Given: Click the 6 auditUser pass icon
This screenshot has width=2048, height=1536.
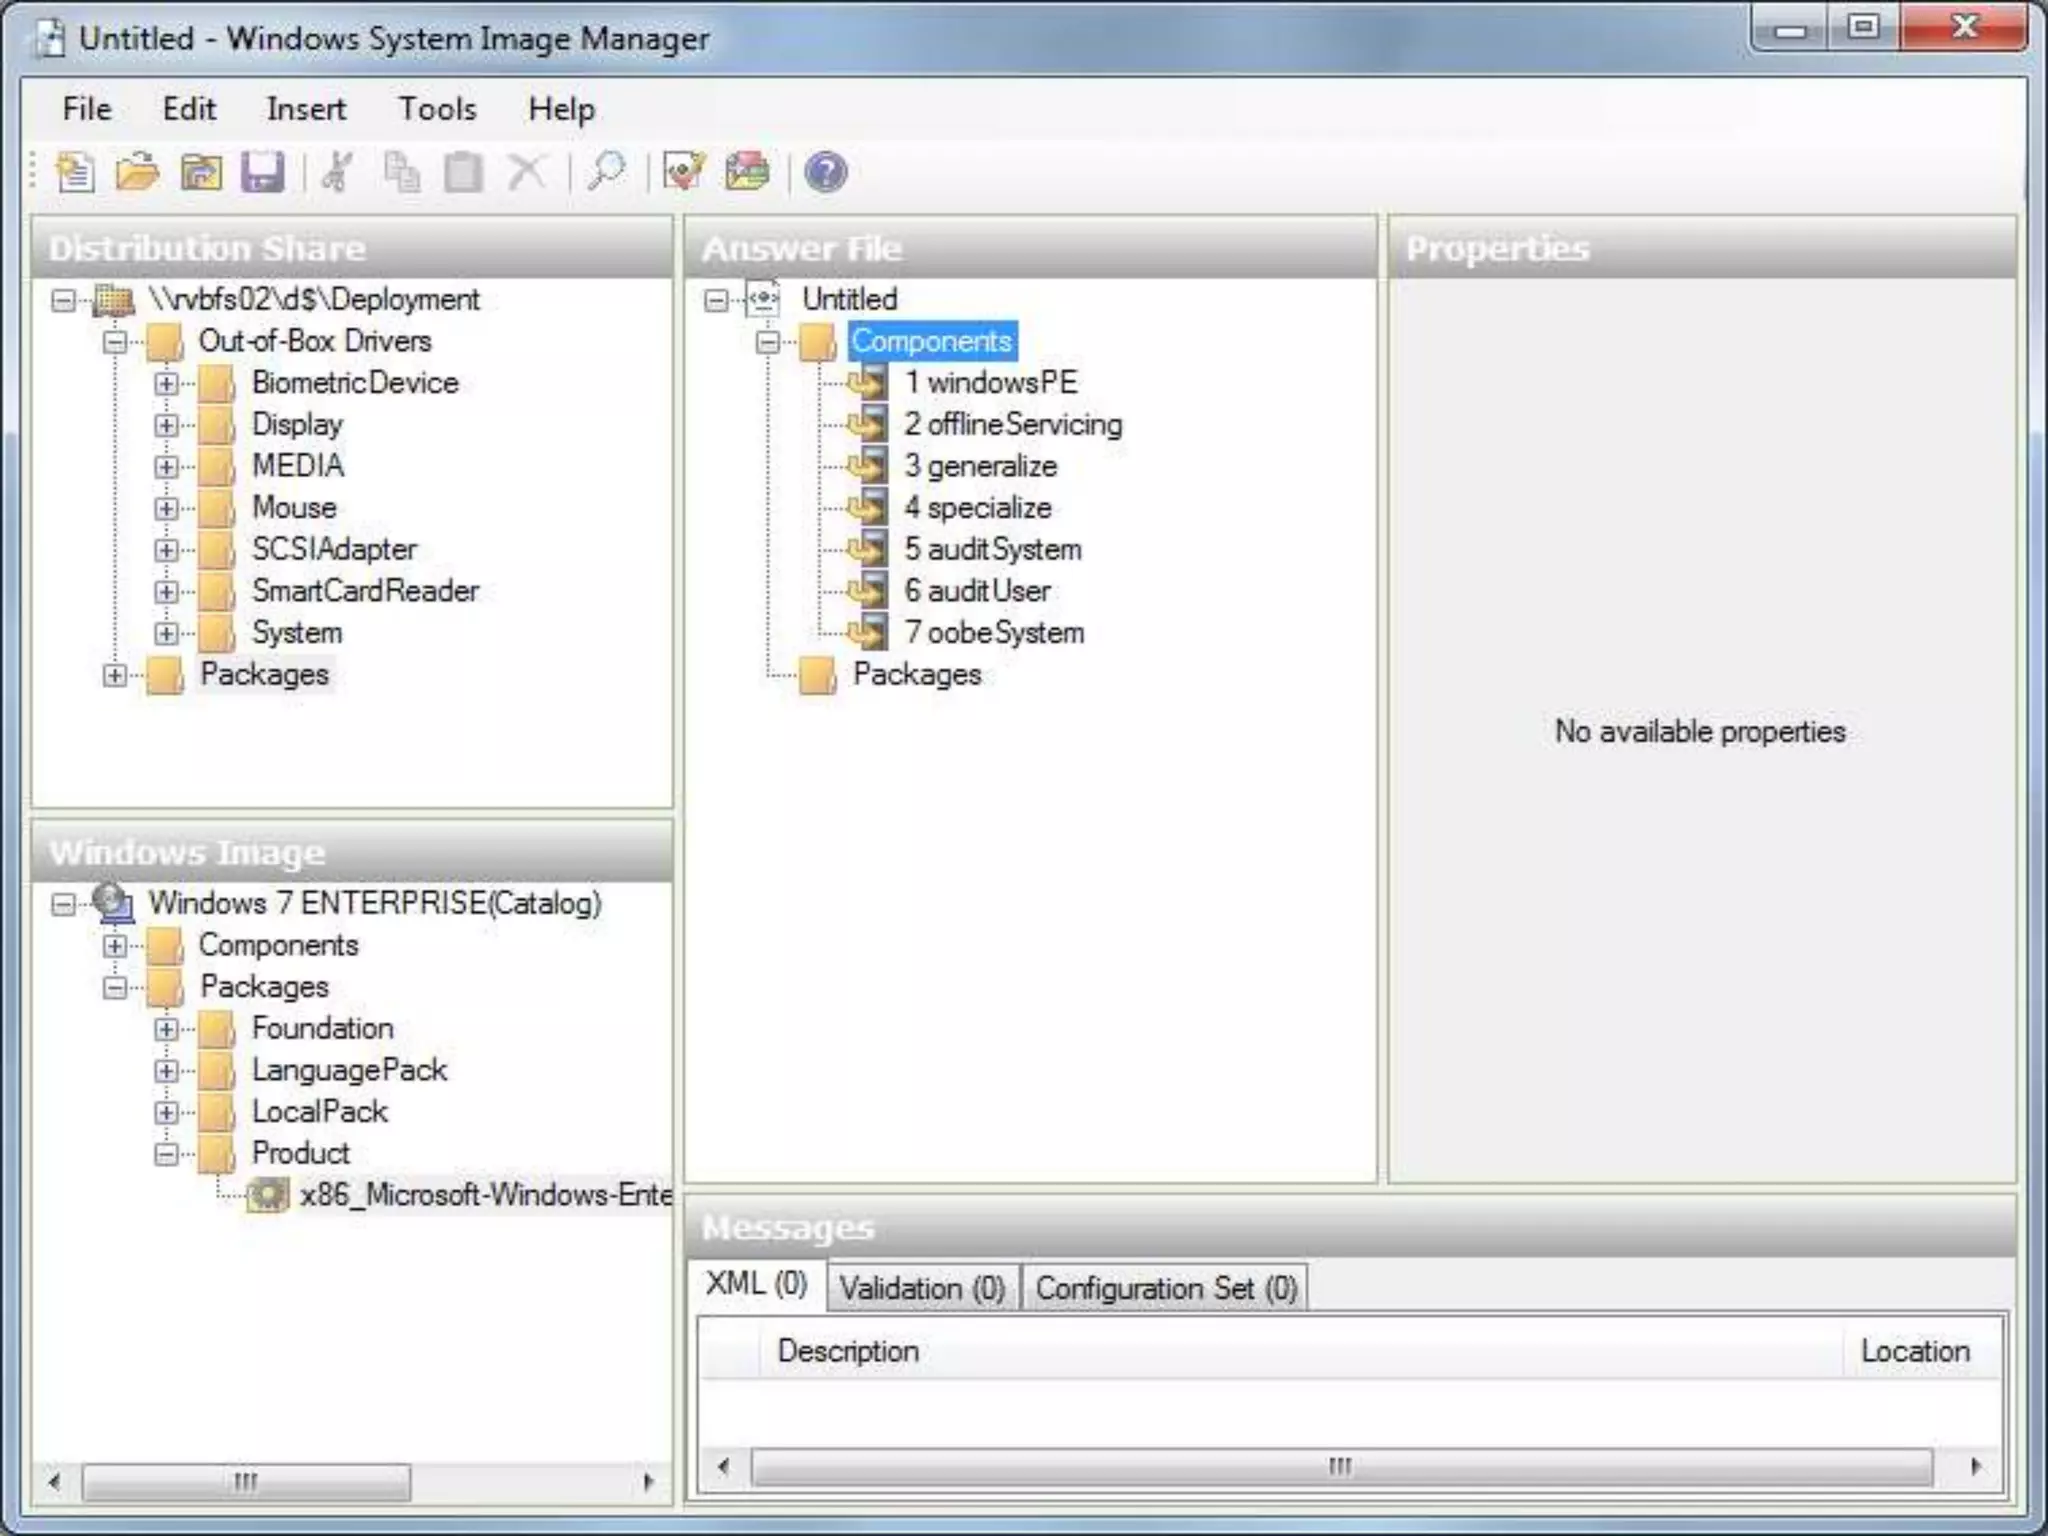Looking at the screenshot, I should click(868, 590).
